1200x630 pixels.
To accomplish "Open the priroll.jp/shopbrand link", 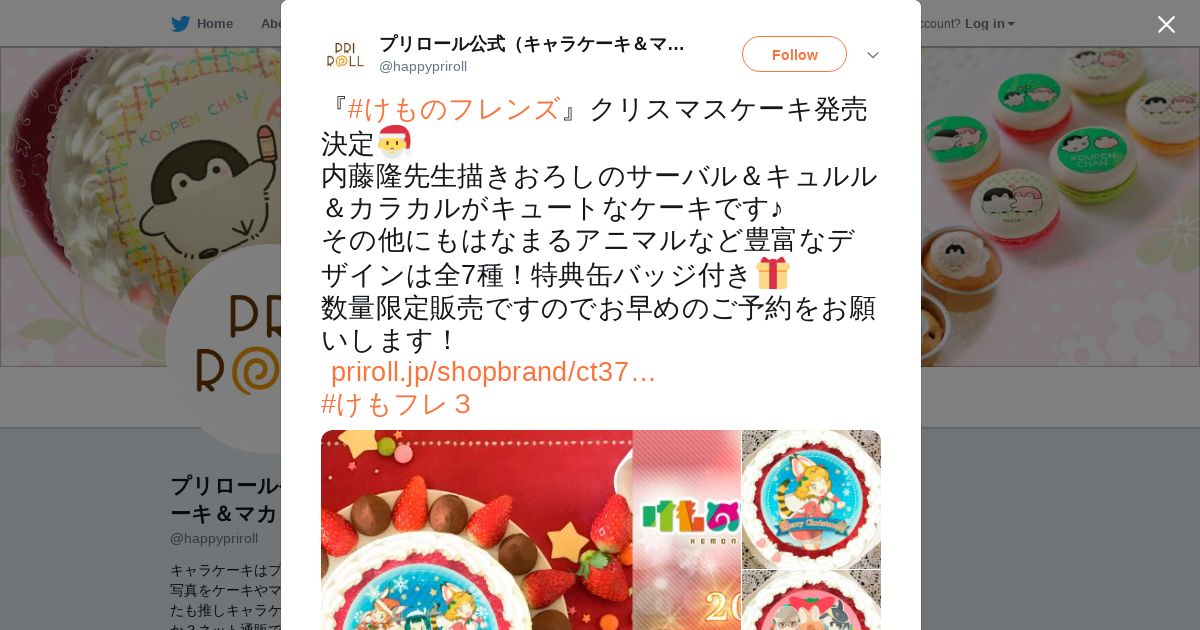I will (493, 372).
